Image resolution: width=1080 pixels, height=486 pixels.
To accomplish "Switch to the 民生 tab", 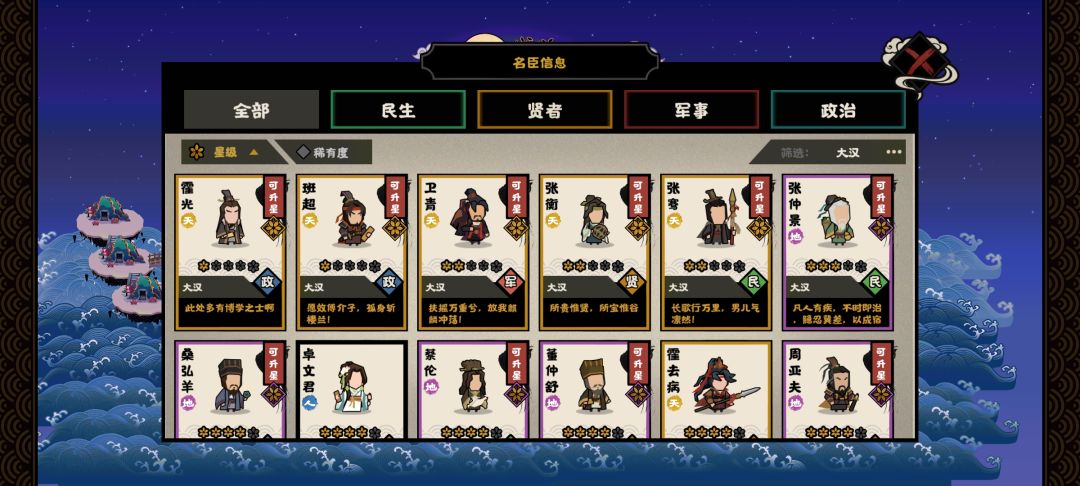I will (398, 109).
